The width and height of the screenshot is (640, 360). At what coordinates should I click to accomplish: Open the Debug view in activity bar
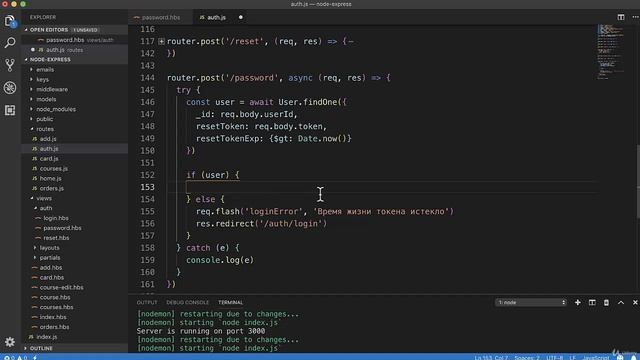coord(10,87)
